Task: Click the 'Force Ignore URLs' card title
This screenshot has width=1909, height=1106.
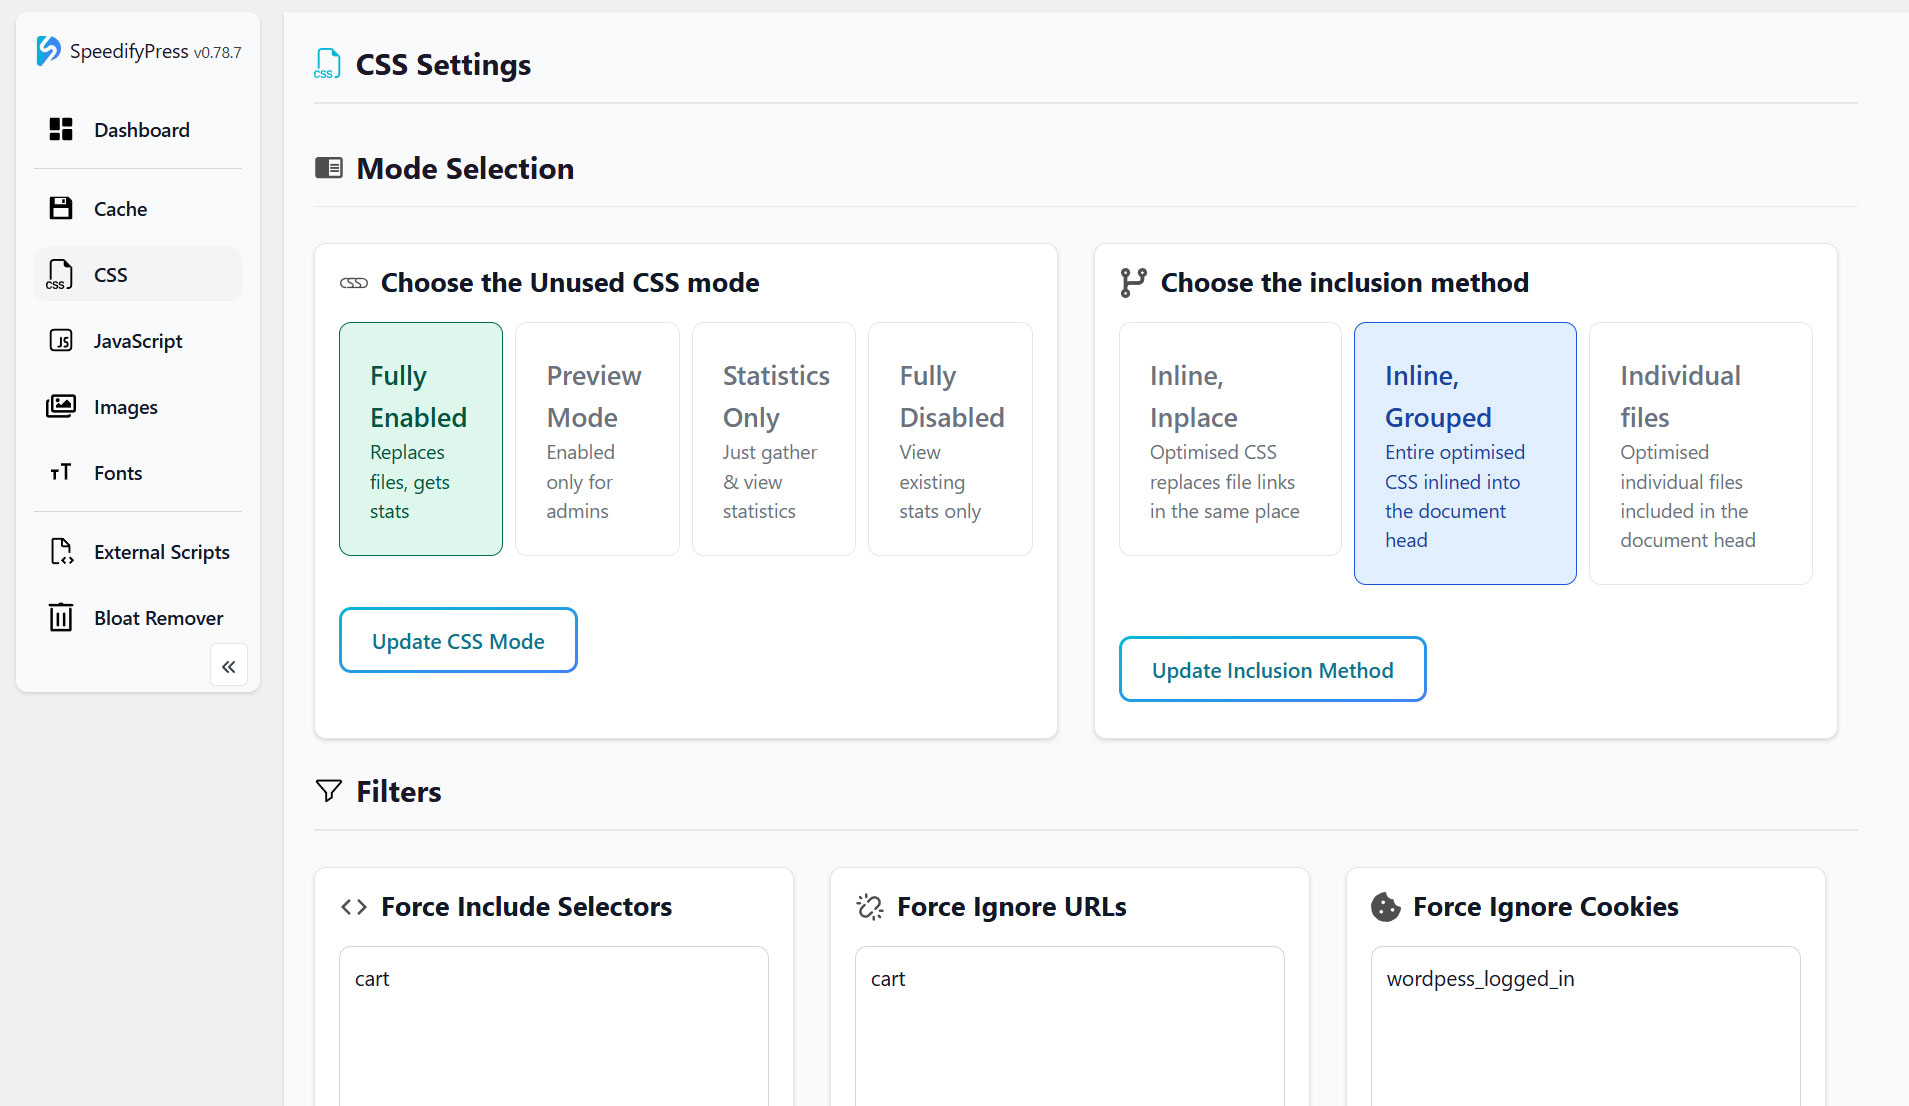Action: pyautogui.click(x=1012, y=907)
